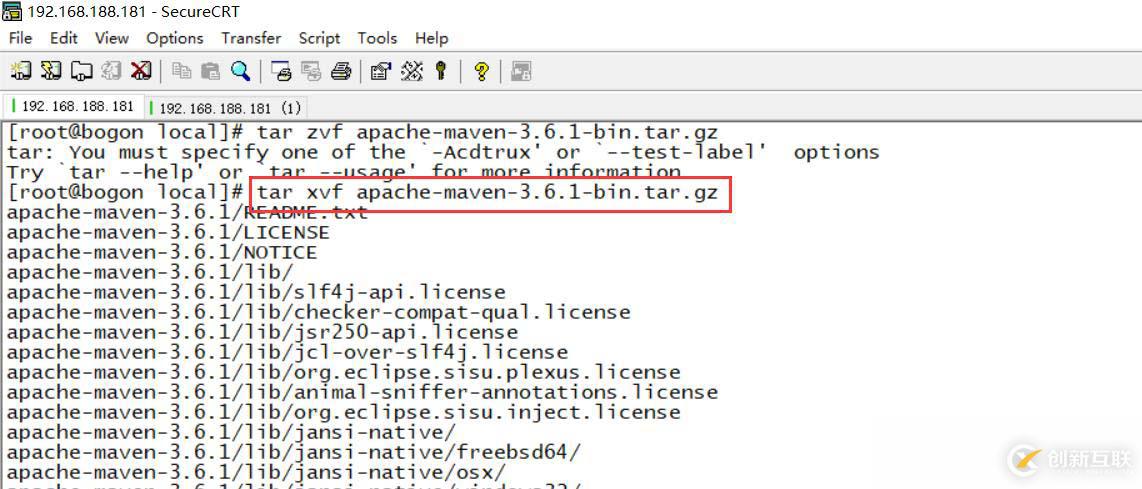Open the Script menu

319,38
